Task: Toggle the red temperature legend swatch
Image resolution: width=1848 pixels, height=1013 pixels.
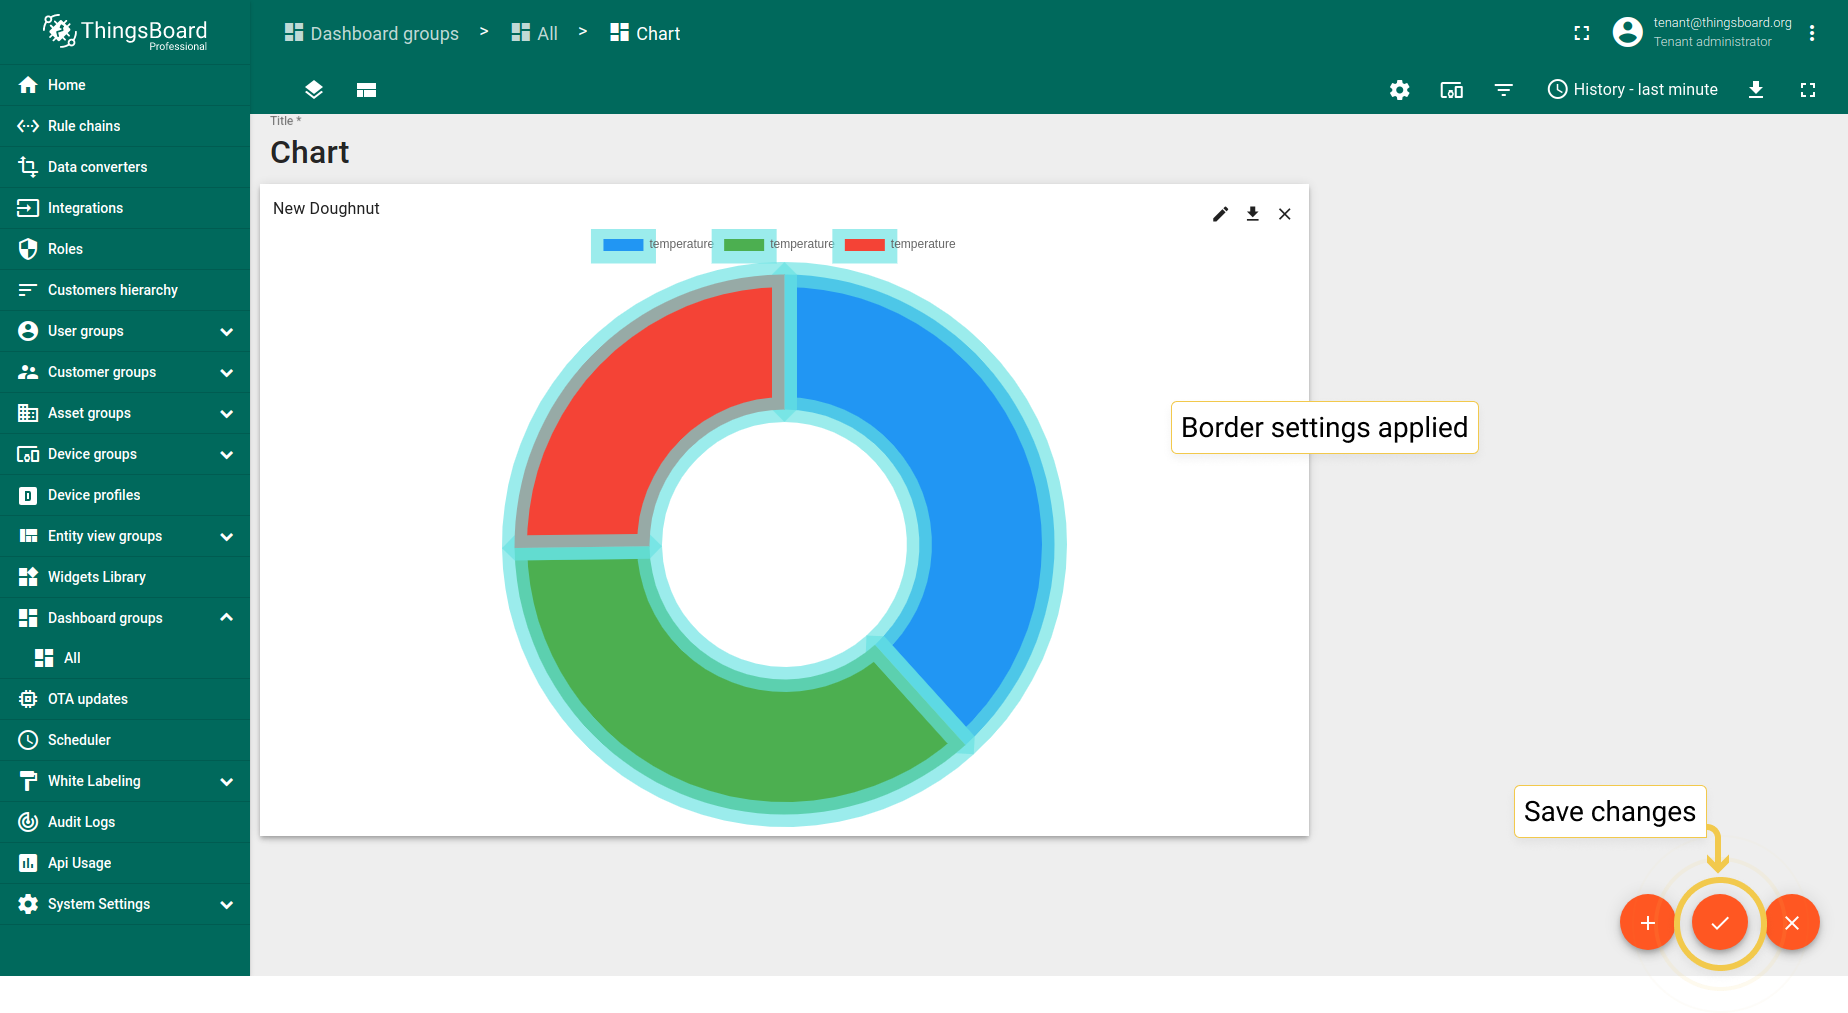Action: [x=865, y=245]
